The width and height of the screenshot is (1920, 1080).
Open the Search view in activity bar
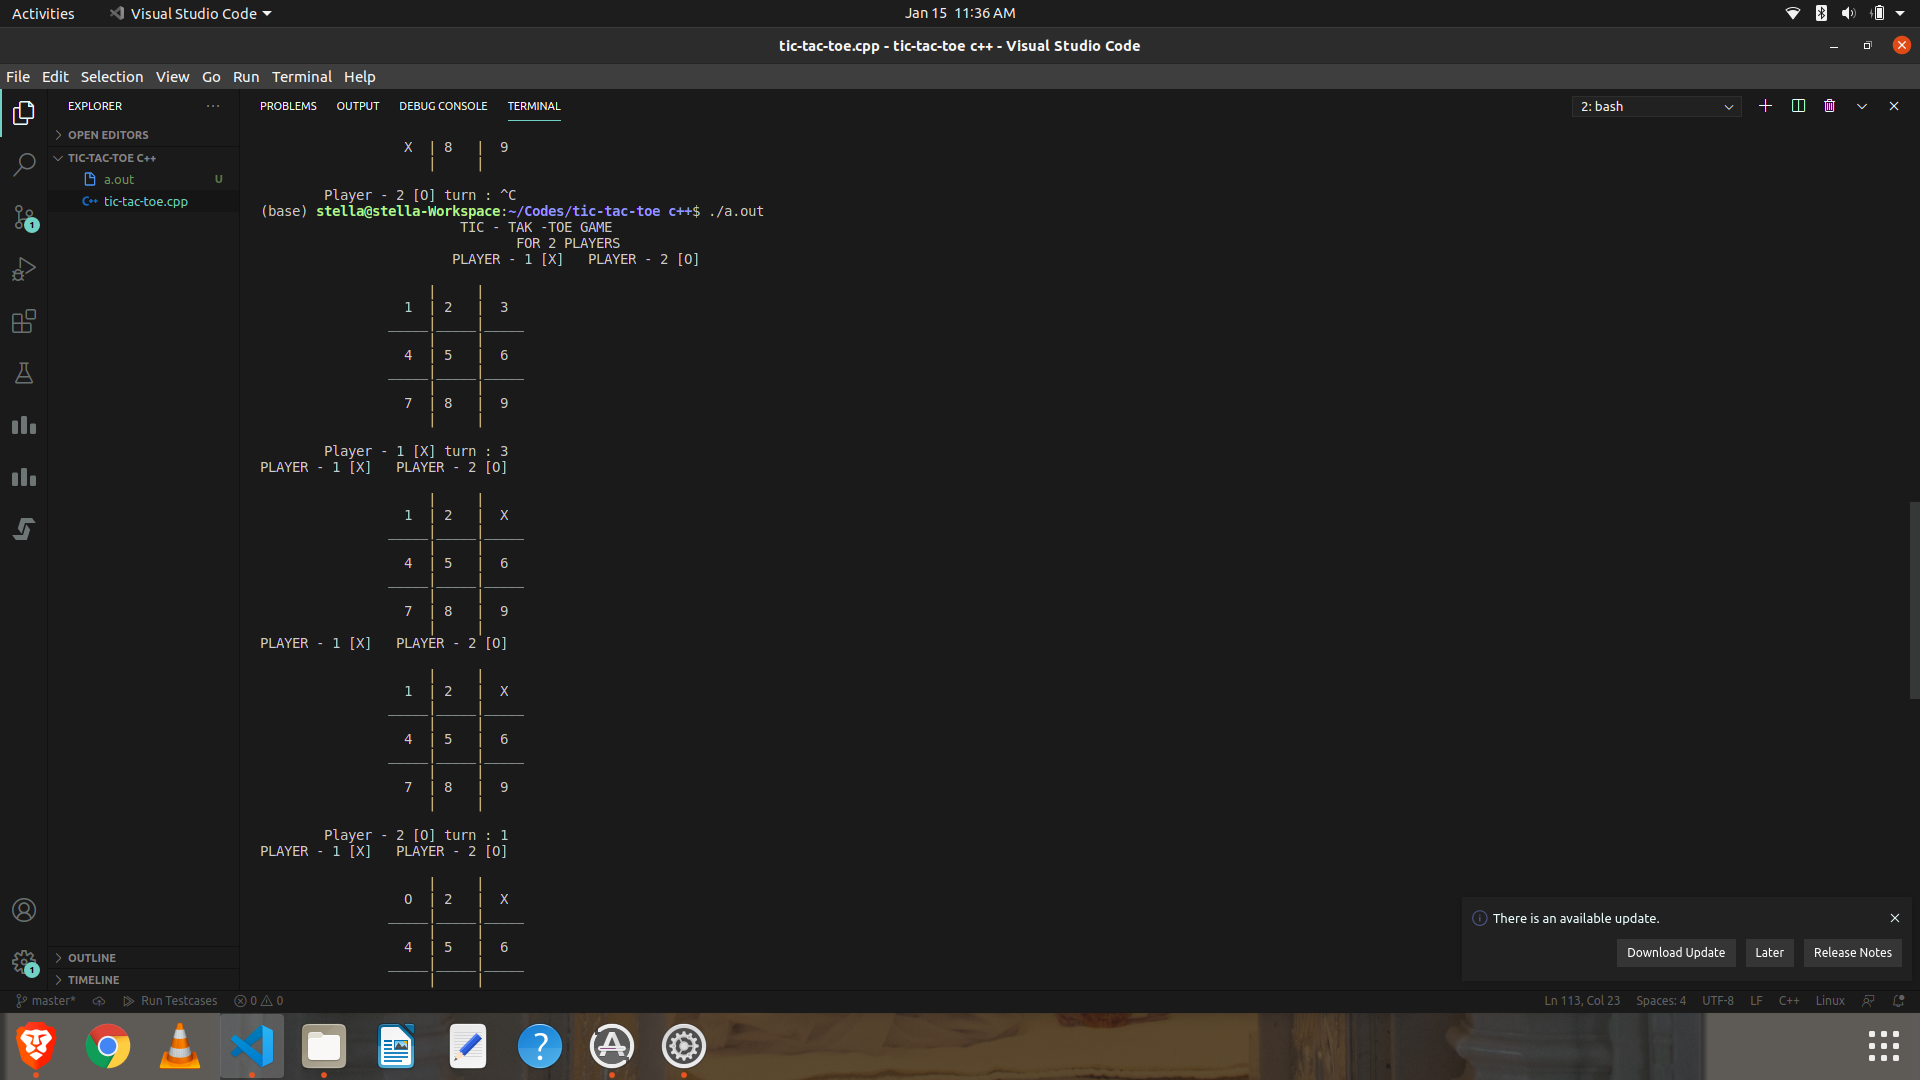(x=24, y=165)
